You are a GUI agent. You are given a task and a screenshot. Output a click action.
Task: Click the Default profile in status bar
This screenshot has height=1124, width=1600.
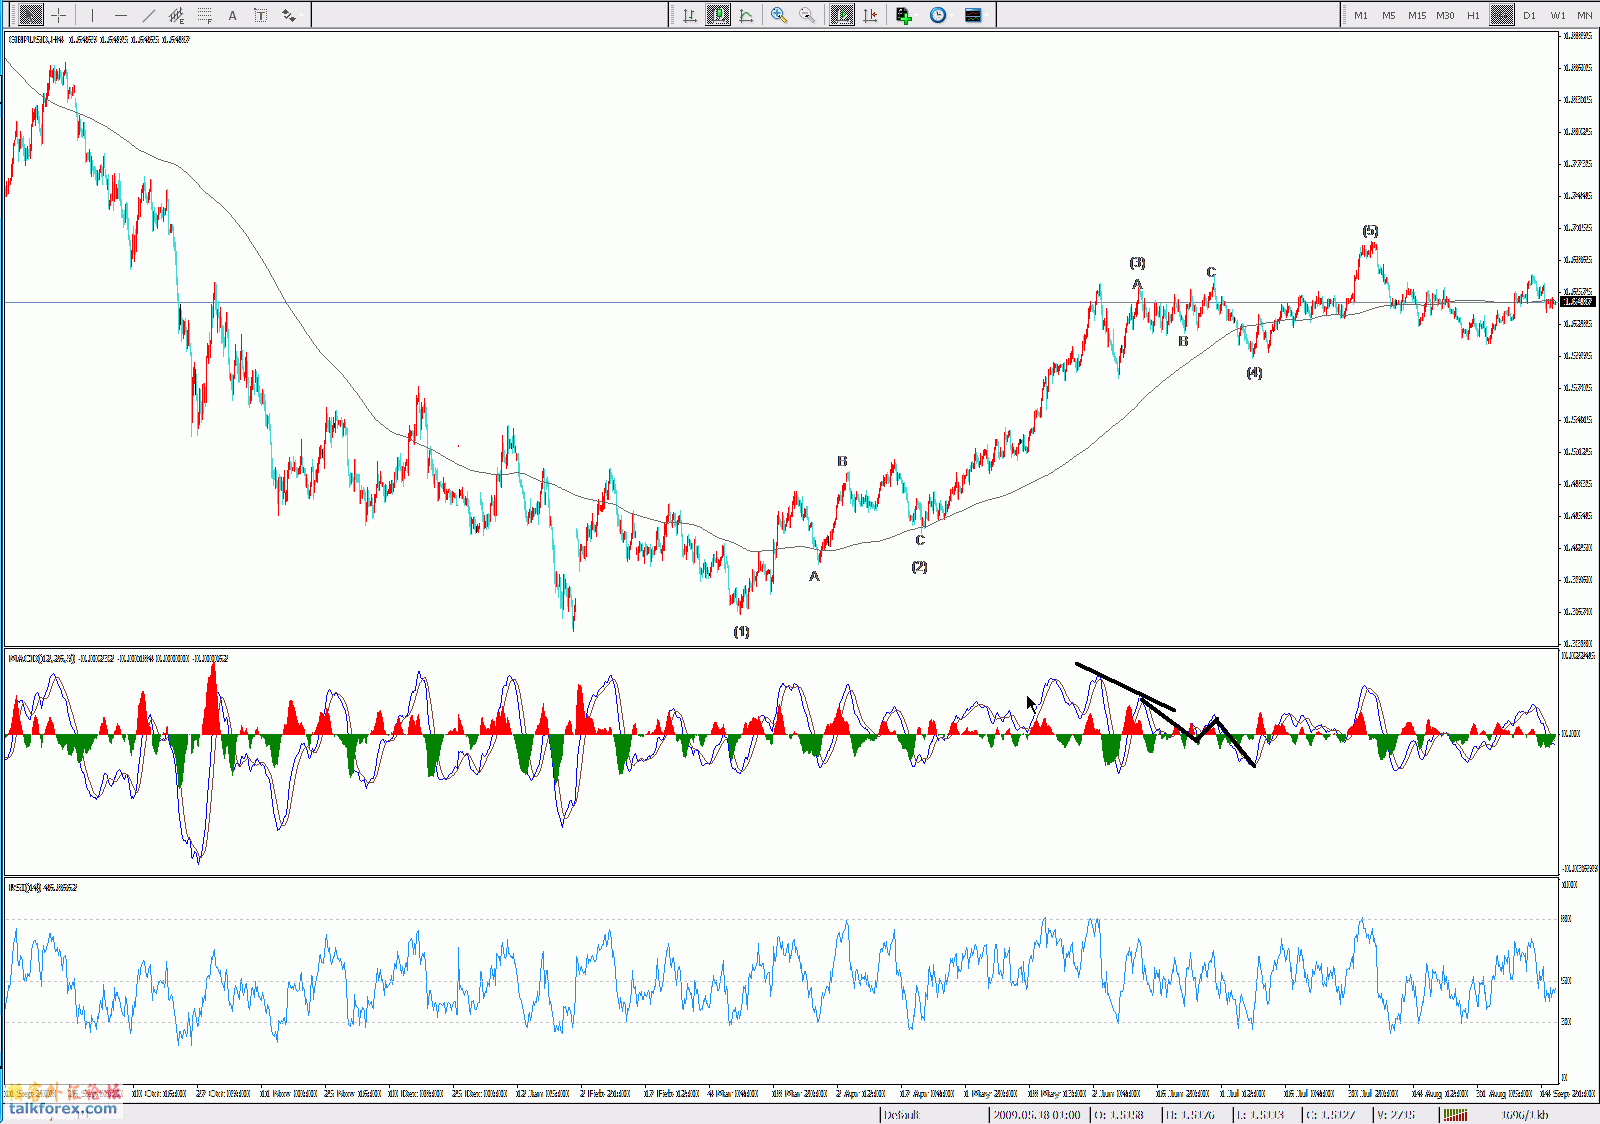(x=902, y=1115)
